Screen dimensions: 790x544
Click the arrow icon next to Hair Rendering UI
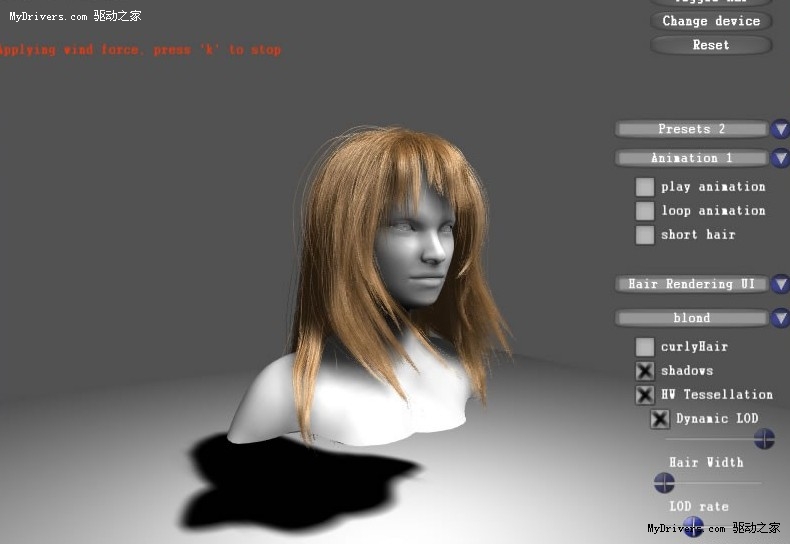click(x=780, y=284)
